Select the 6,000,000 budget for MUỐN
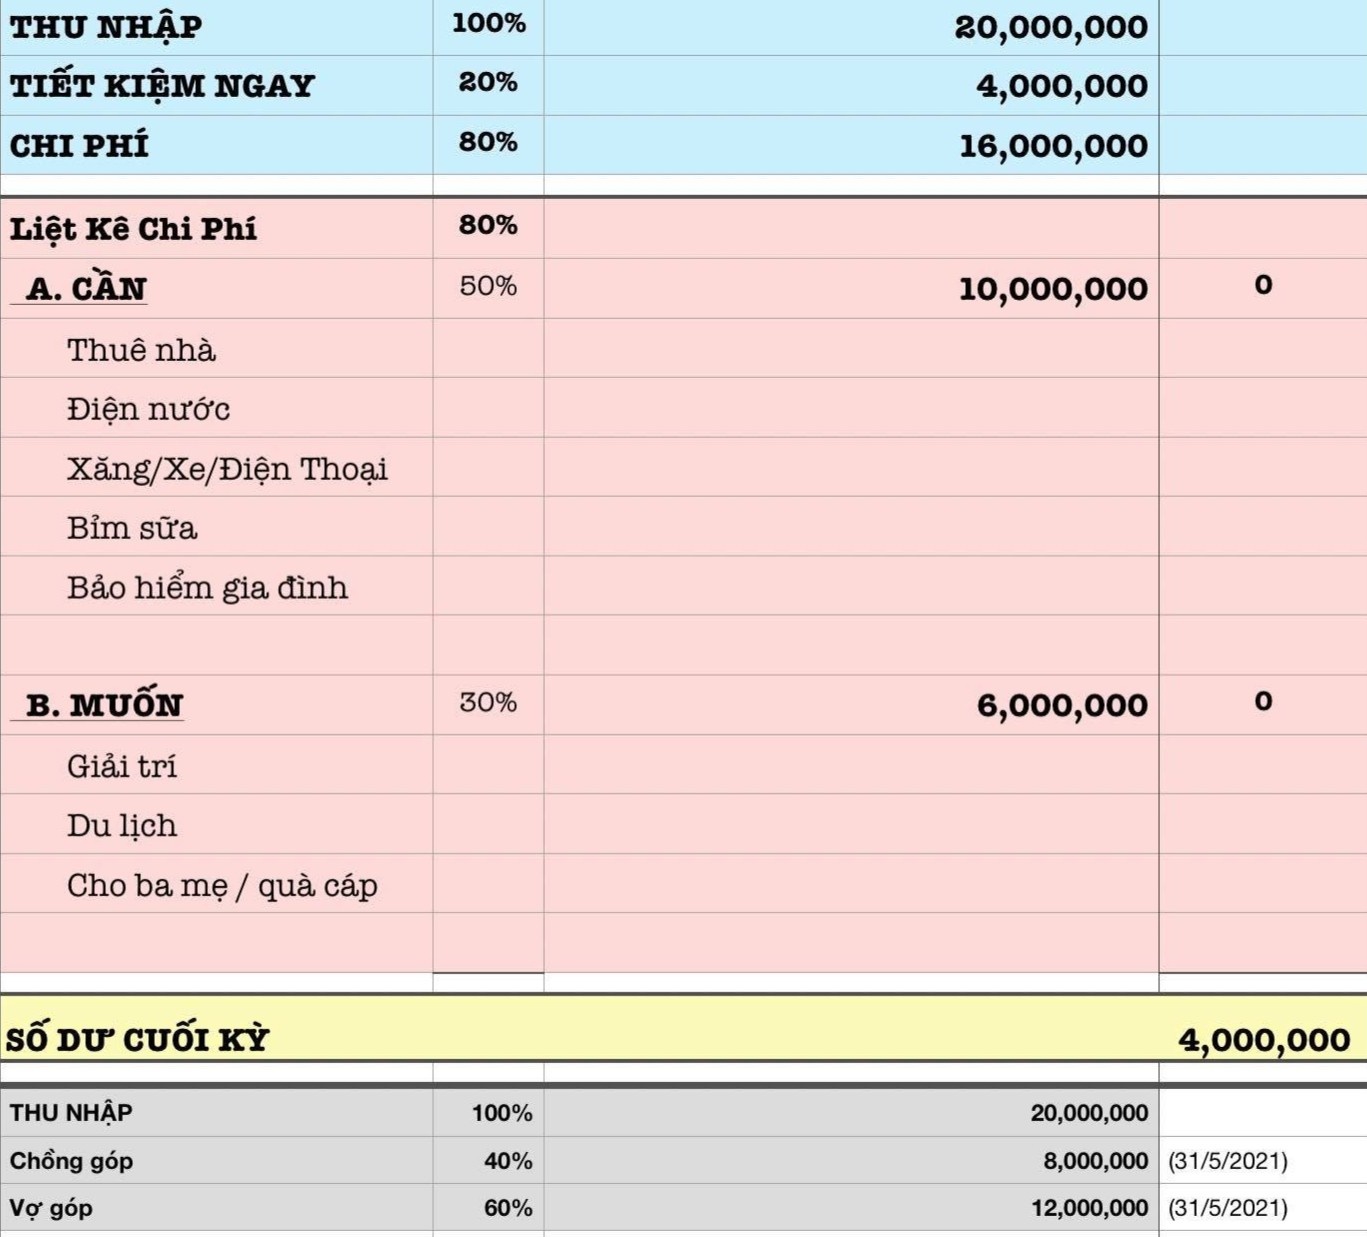Viewport: 1367px width, 1237px height. [1062, 705]
